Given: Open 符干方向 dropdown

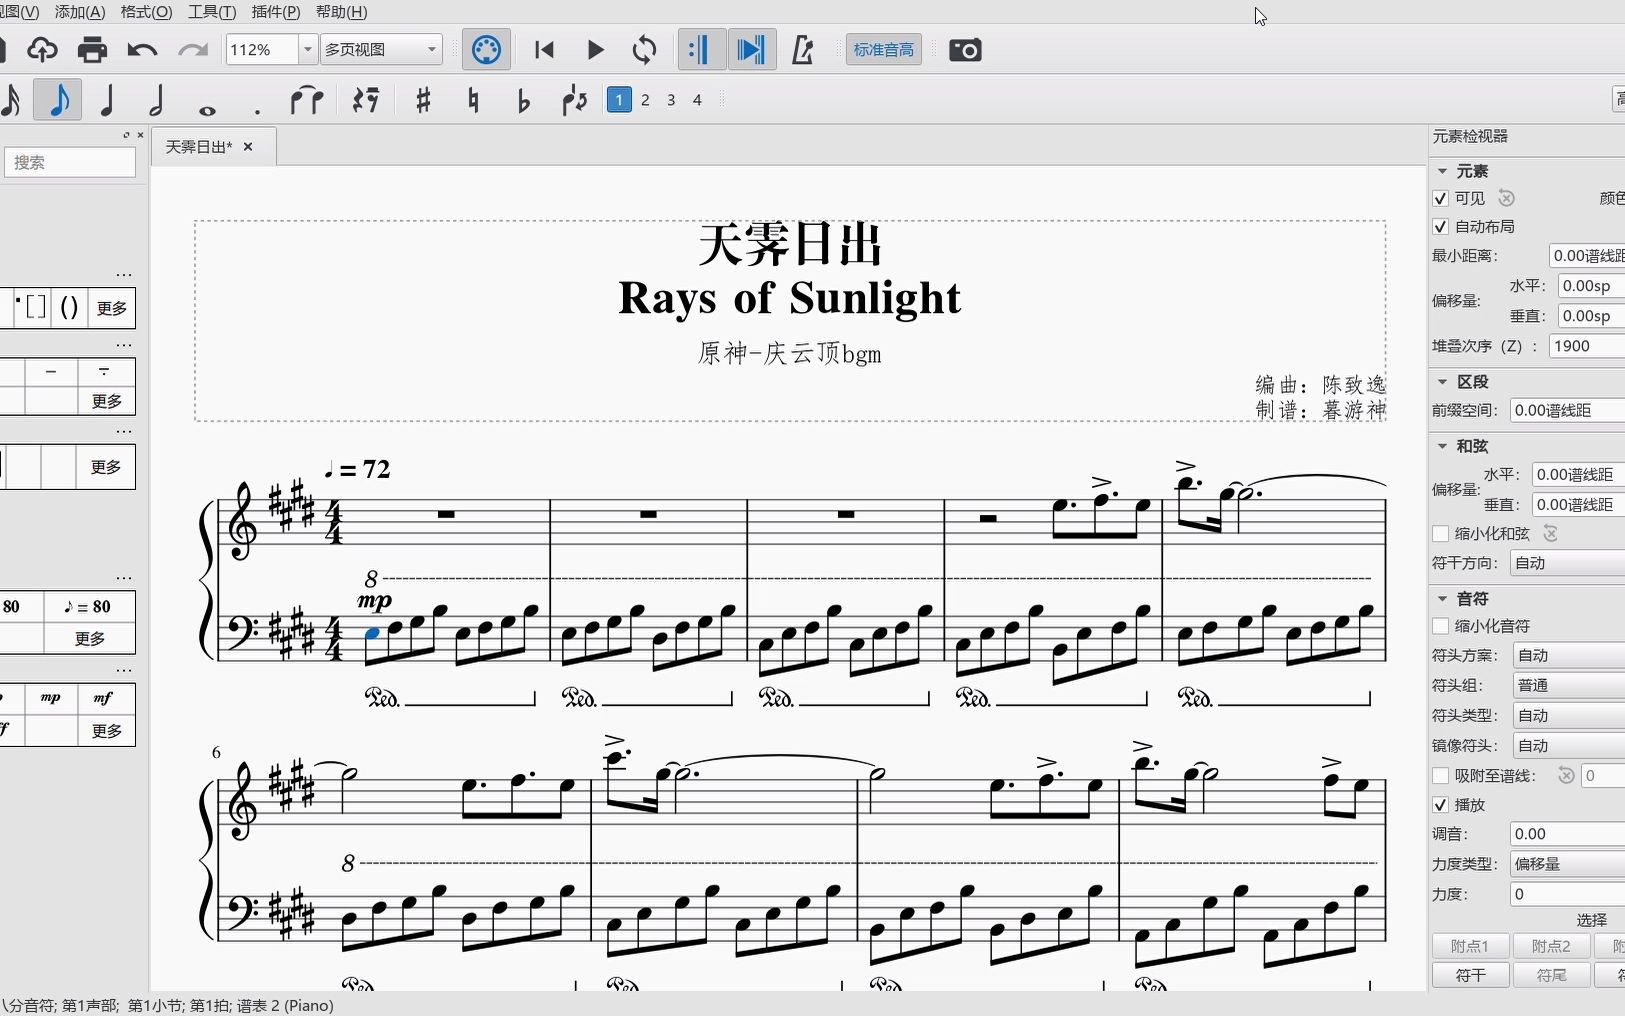Looking at the screenshot, I should tap(1567, 564).
